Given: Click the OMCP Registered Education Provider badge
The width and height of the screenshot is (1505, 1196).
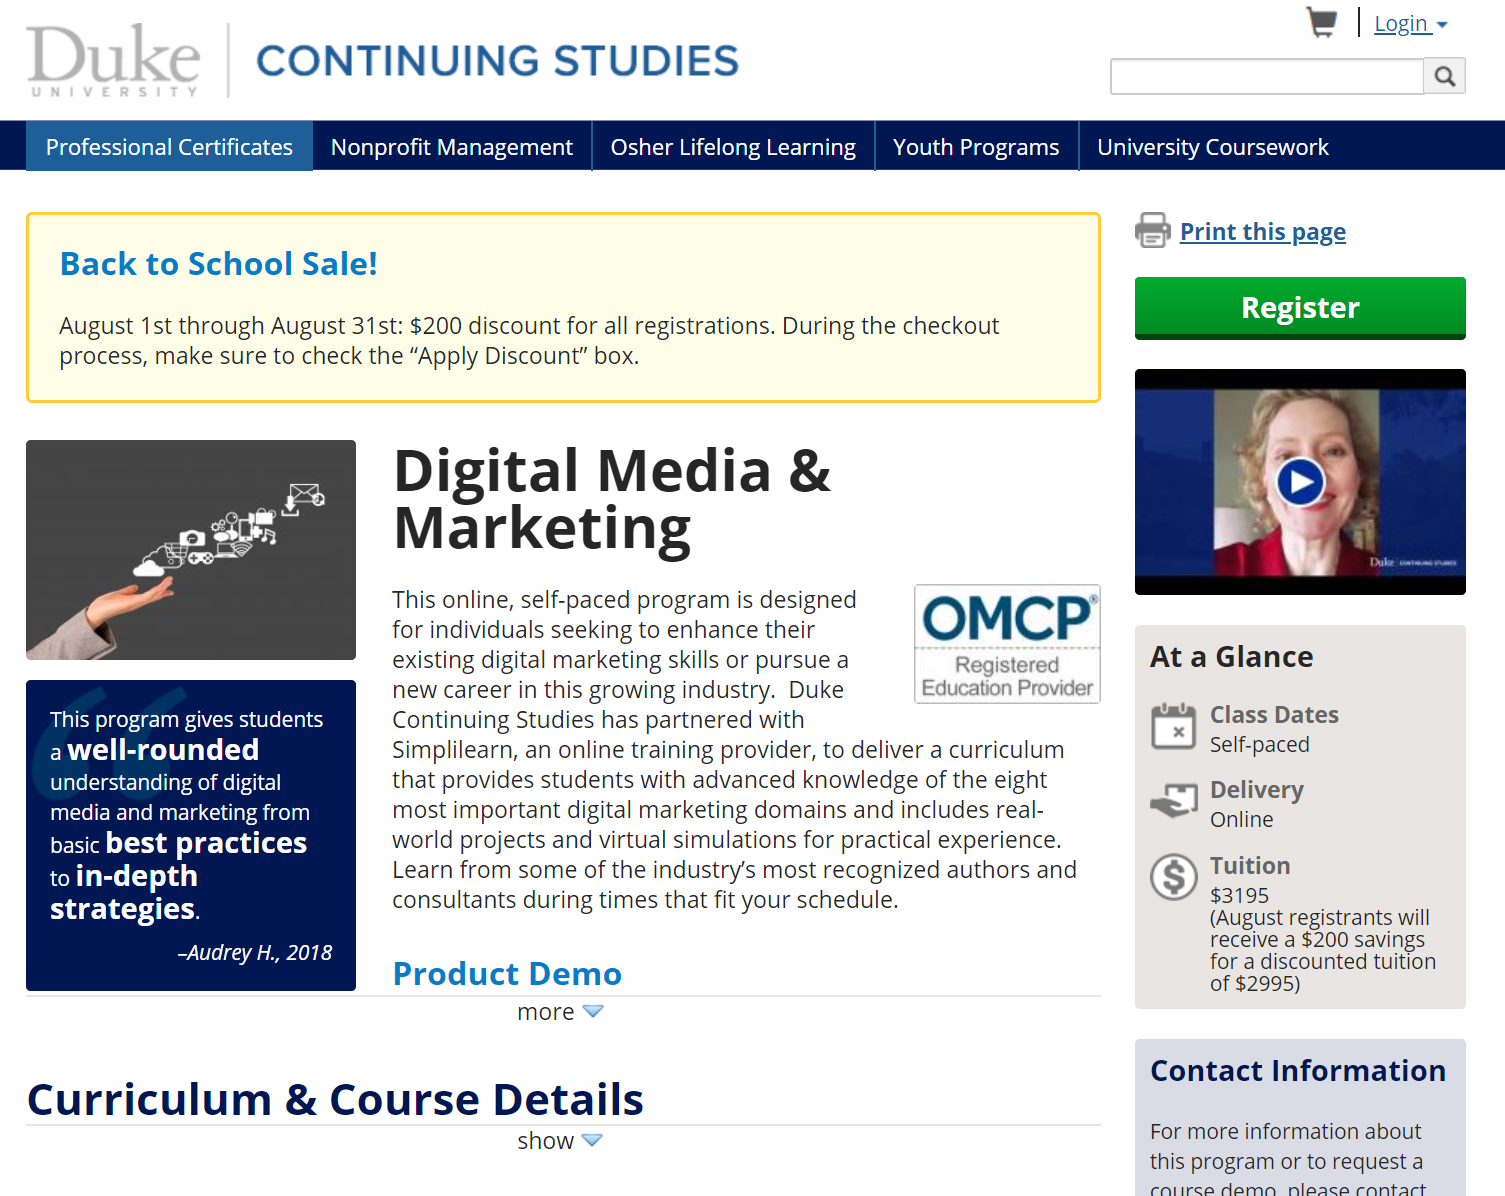Looking at the screenshot, I should pyautogui.click(x=1007, y=644).
